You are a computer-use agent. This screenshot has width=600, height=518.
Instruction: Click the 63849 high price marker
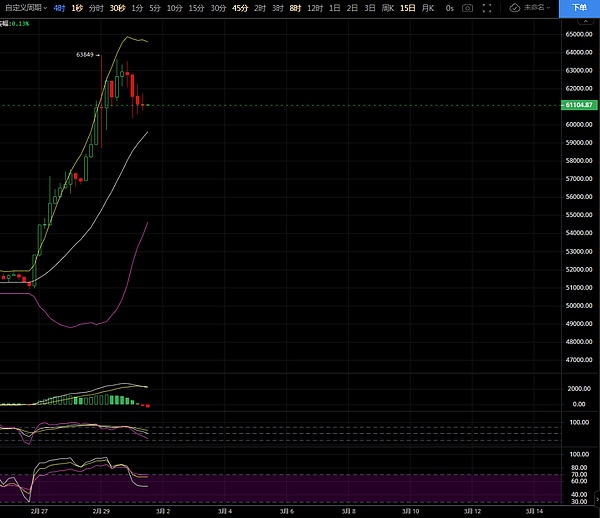pyautogui.click(x=85, y=55)
